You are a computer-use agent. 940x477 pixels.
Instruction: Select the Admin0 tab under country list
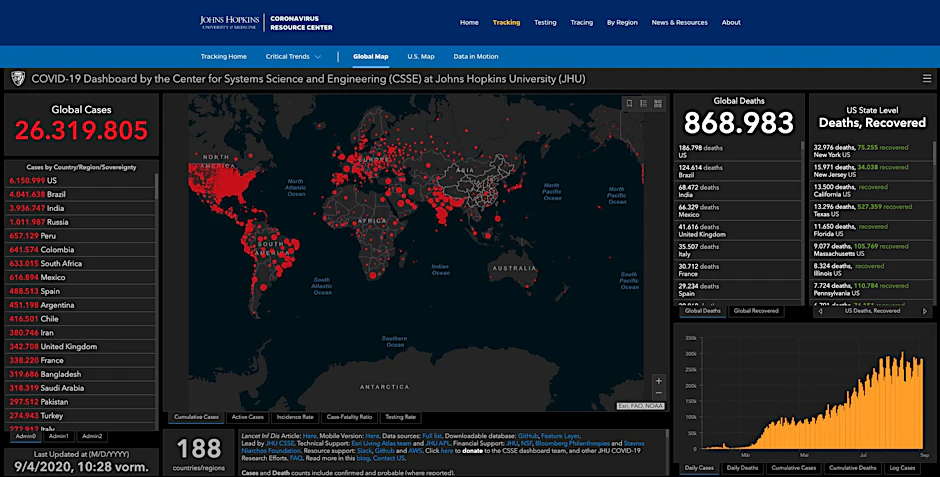(26, 436)
